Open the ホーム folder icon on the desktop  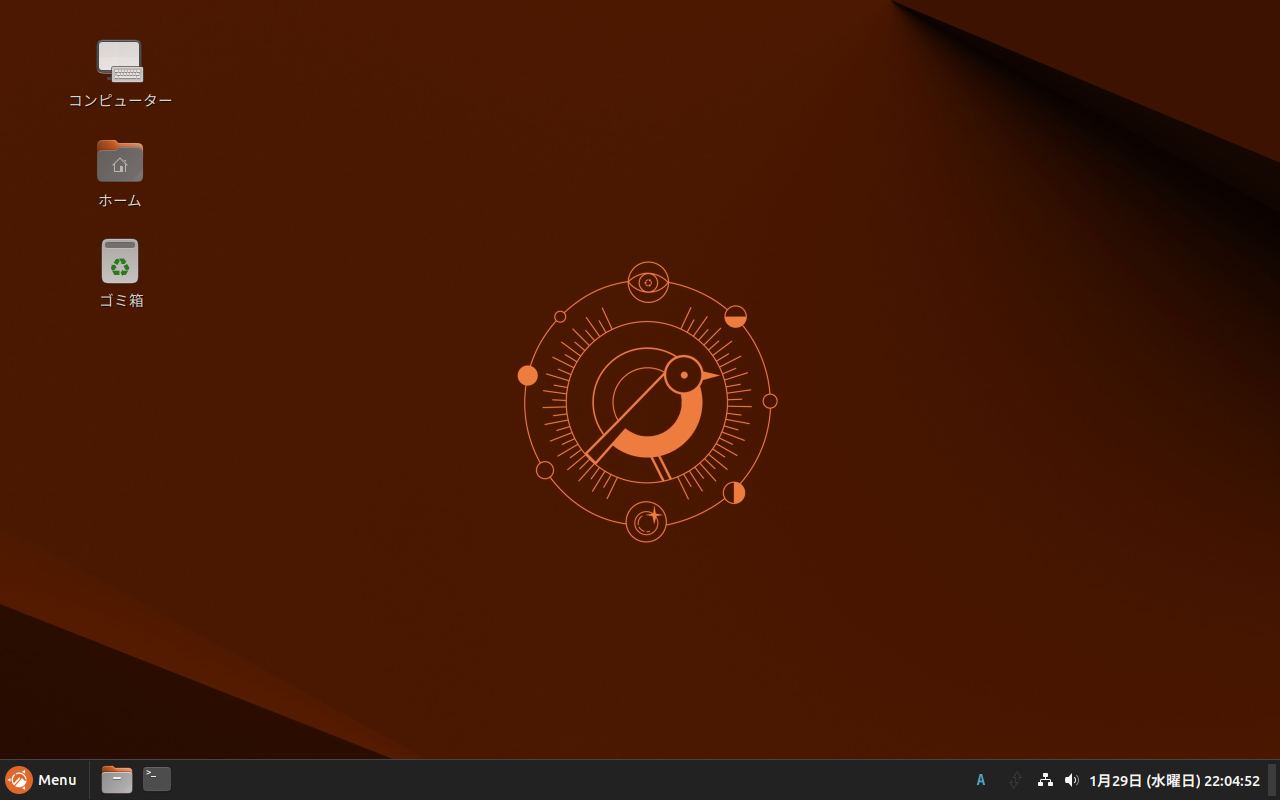(x=120, y=161)
